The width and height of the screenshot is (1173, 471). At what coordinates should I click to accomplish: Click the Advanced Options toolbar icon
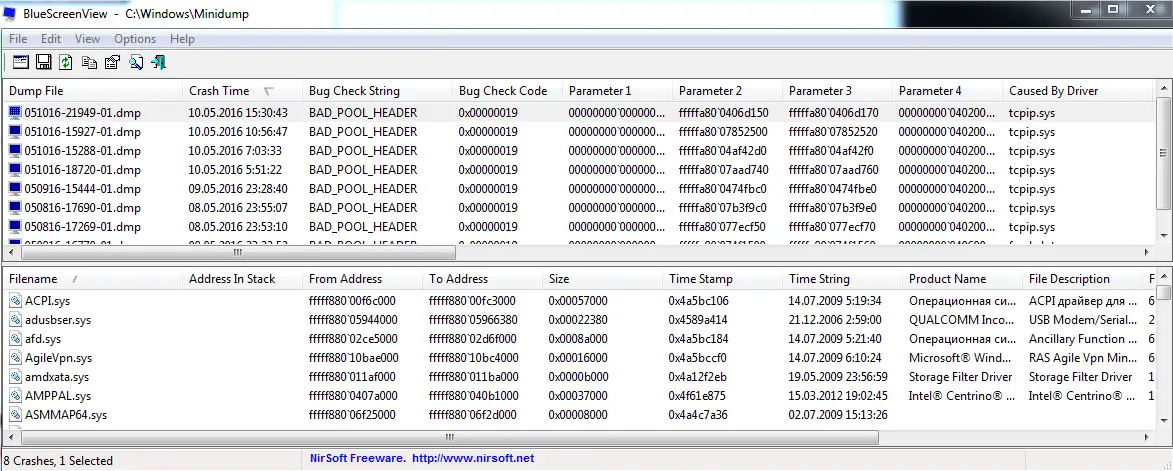(20, 62)
